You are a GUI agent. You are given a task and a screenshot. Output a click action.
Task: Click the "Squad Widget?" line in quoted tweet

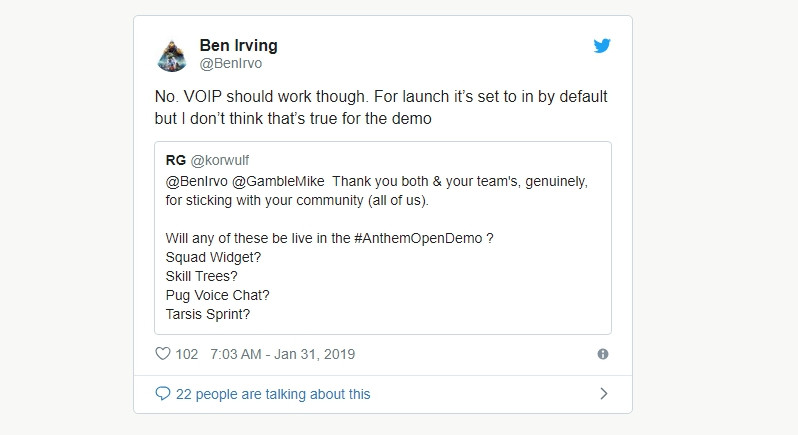tap(213, 258)
